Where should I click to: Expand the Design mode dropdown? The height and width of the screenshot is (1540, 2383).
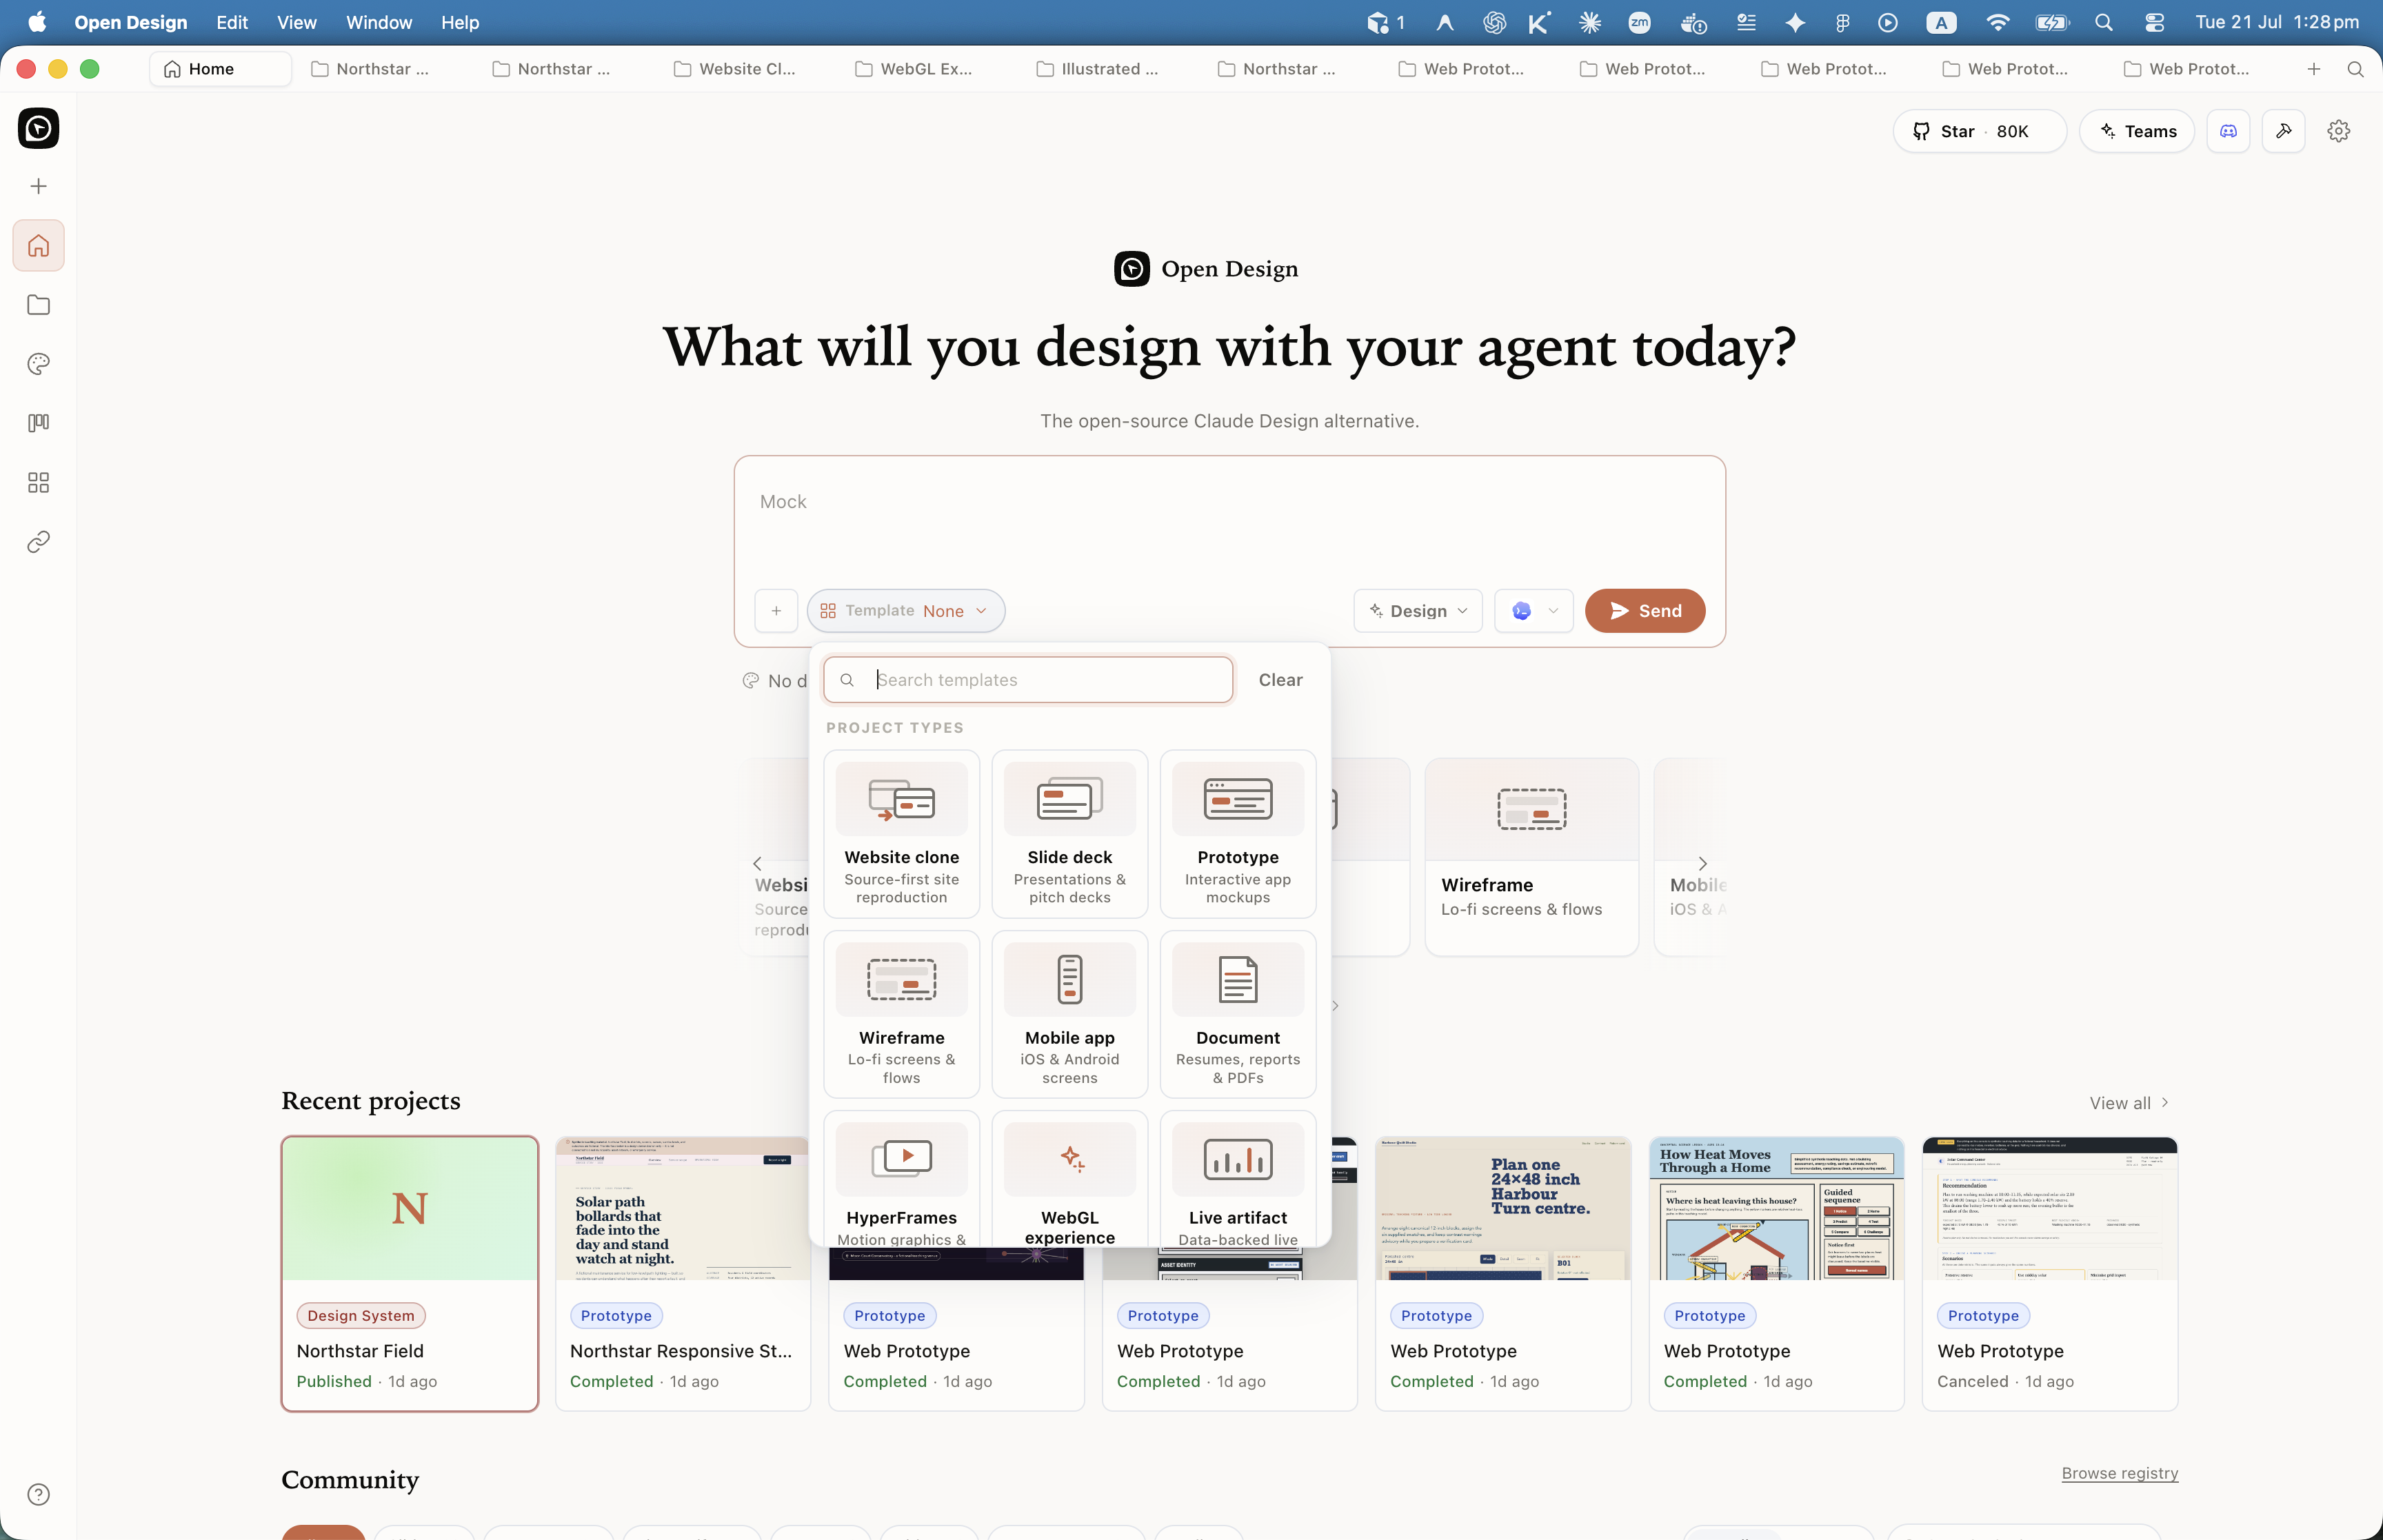pos(1418,611)
